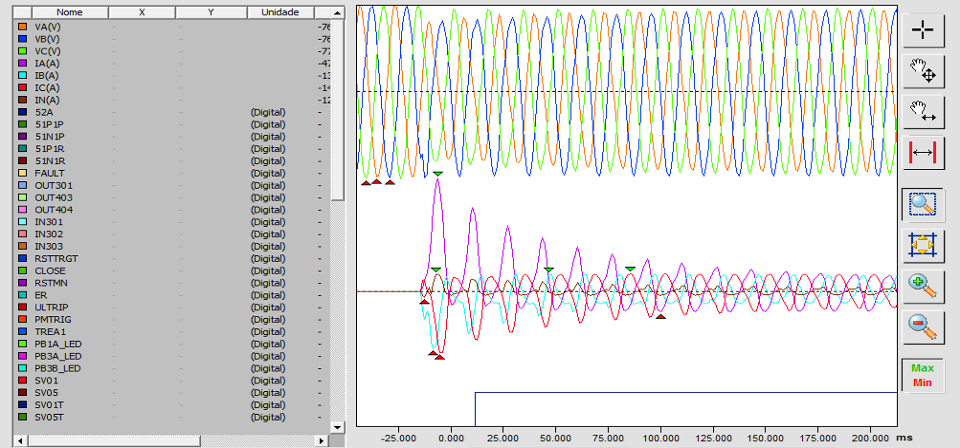
Task: Select the ULTRIP channel row
Action: (171, 307)
